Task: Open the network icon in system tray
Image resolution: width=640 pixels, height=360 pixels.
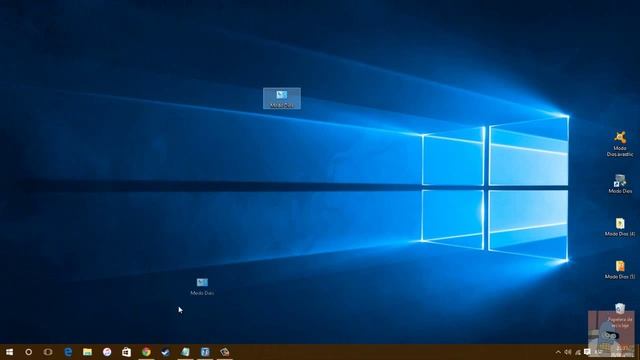Action: [578, 352]
